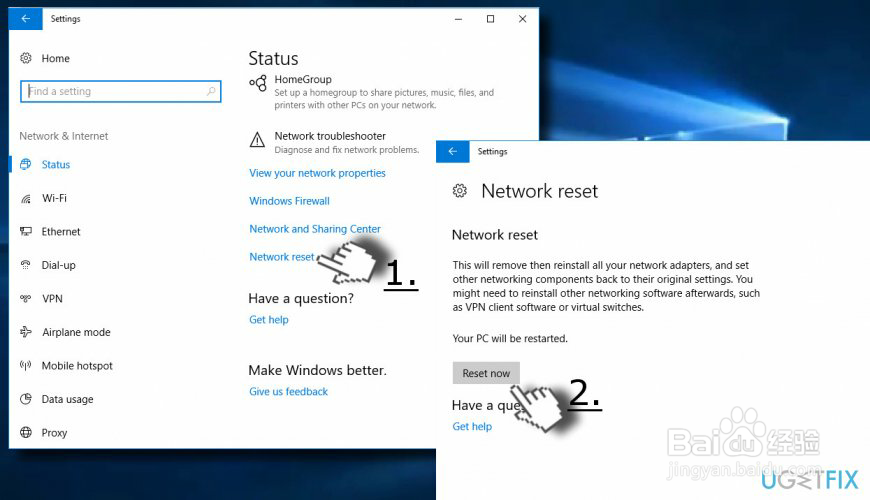Click the Airplane mode plane icon

coord(26,332)
